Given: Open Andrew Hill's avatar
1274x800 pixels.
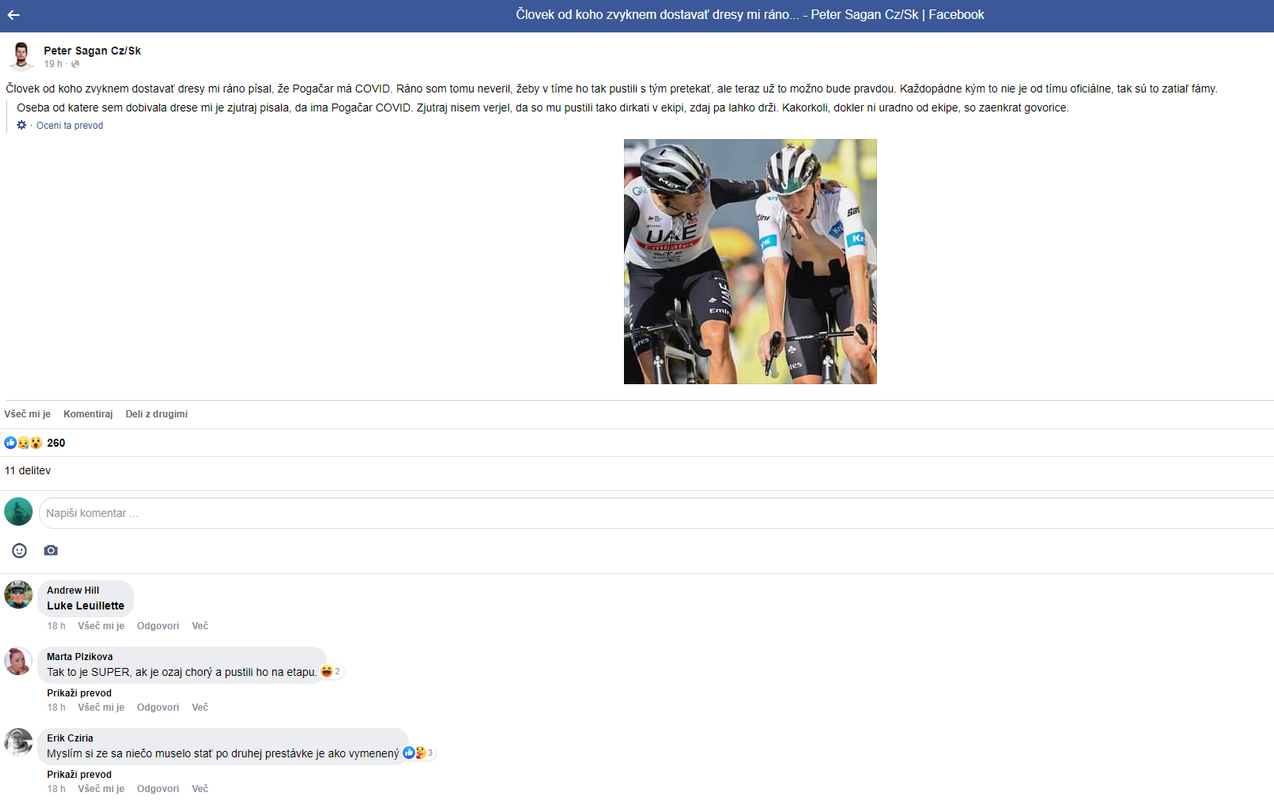Looking at the screenshot, I should [18, 594].
